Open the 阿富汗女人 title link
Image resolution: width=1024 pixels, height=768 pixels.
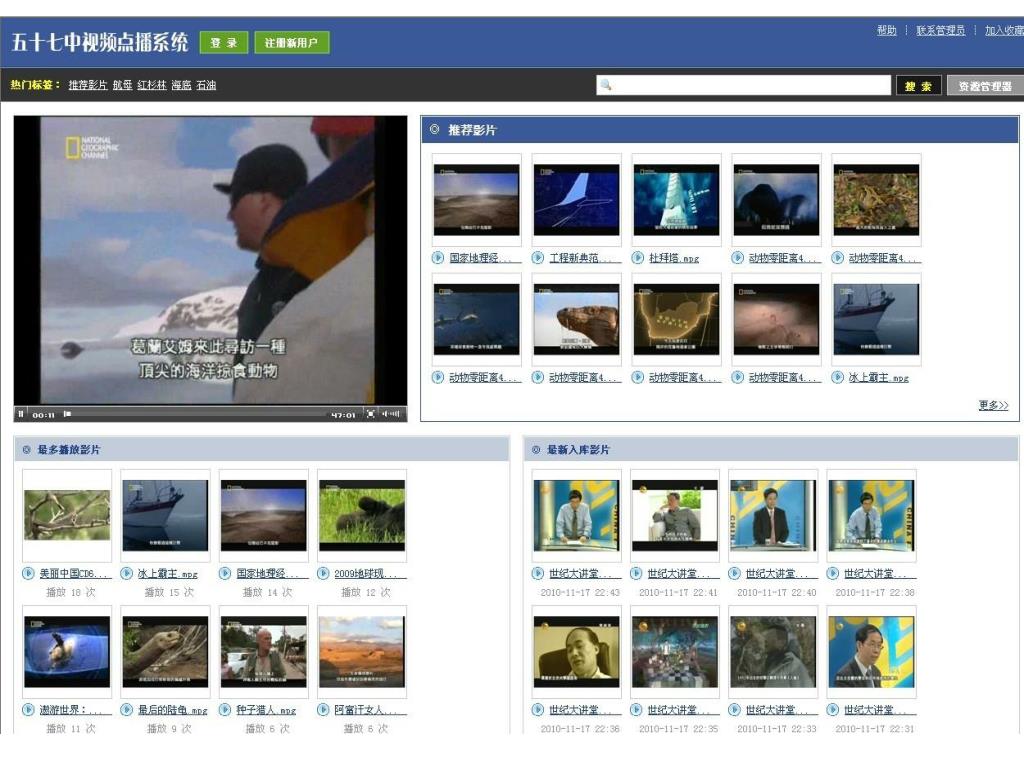click(x=370, y=709)
